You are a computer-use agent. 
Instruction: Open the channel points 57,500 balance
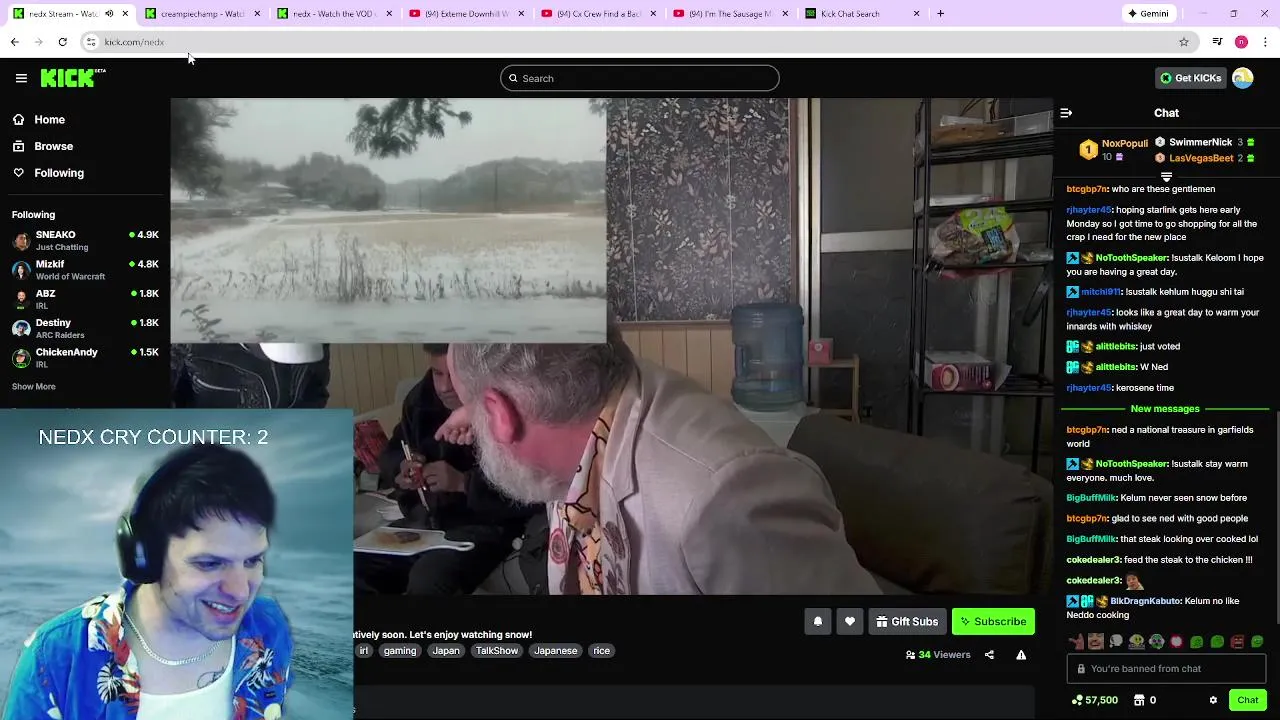coord(1094,700)
